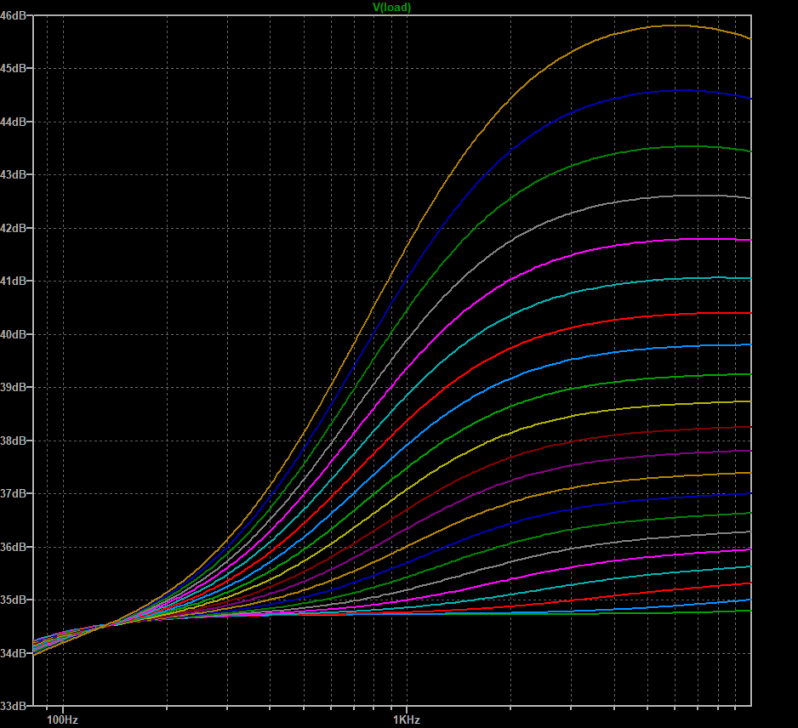Click the 36dB vertical axis label

coord(15,547)
